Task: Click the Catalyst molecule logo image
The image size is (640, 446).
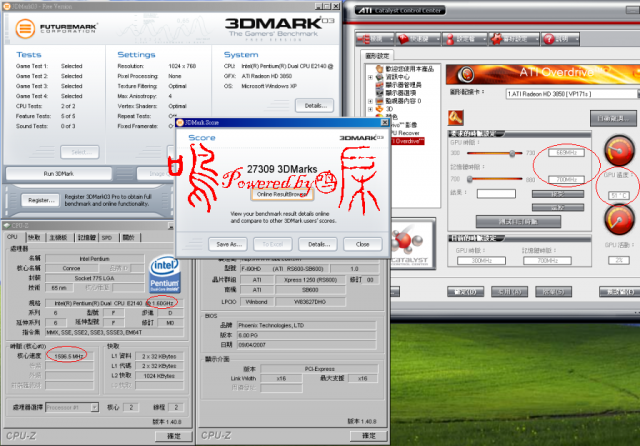Action: pos(411,244)
